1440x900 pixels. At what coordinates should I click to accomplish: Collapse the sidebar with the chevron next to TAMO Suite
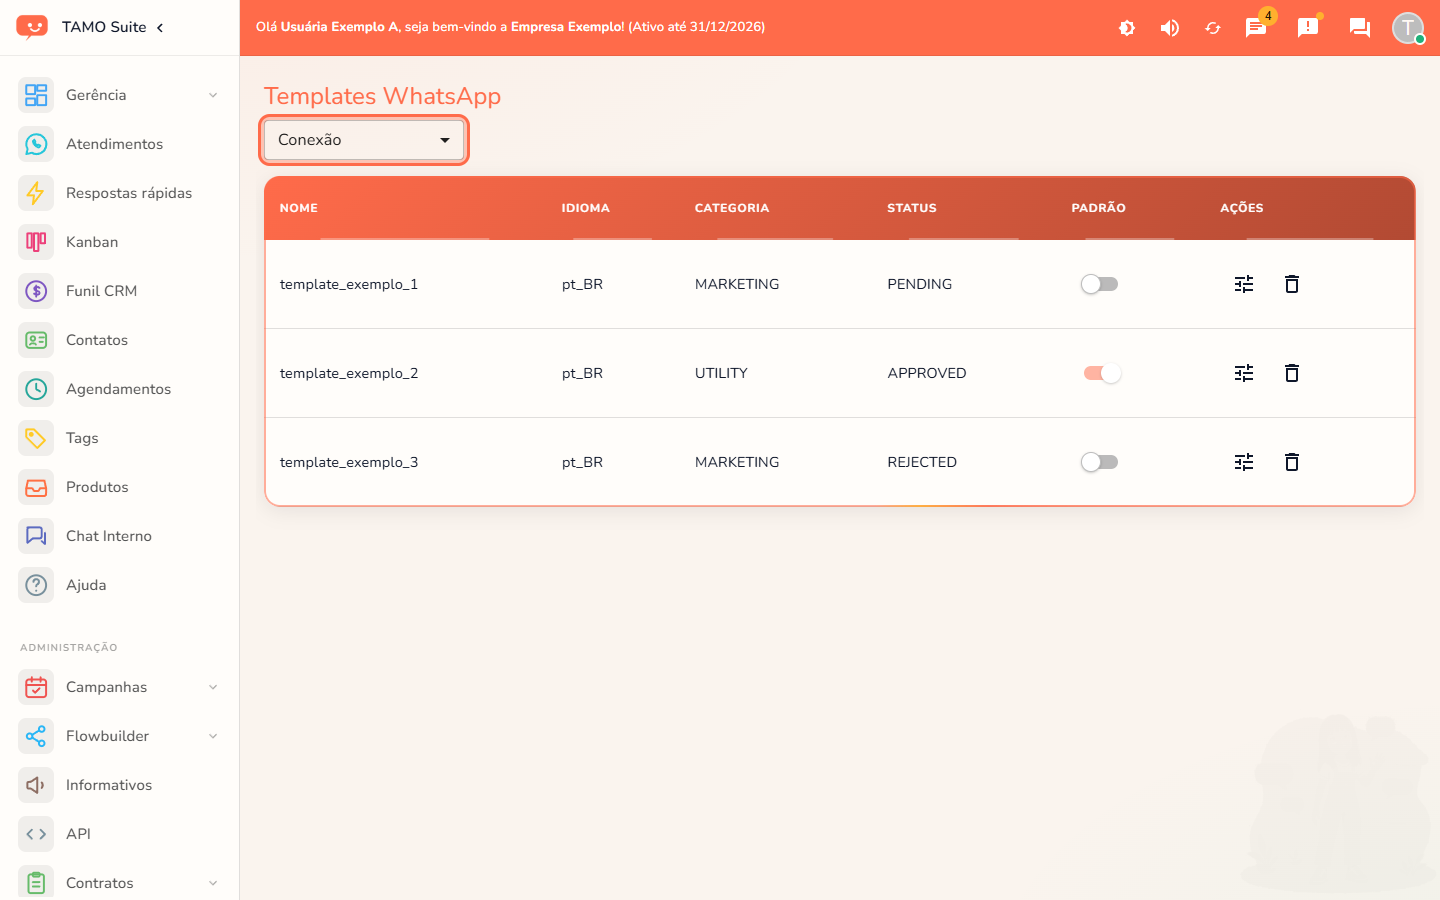tap(160, 27)
